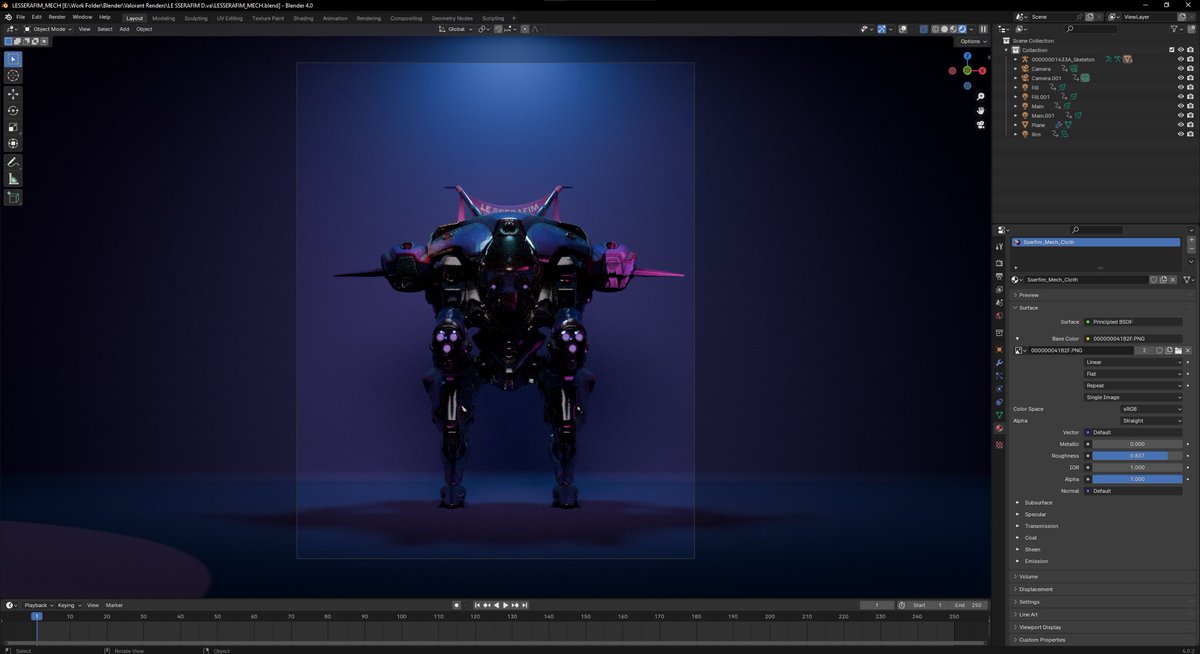Hide the Plane object in viewport
Screen dimensions: 1200x654
coord(1181,125)
